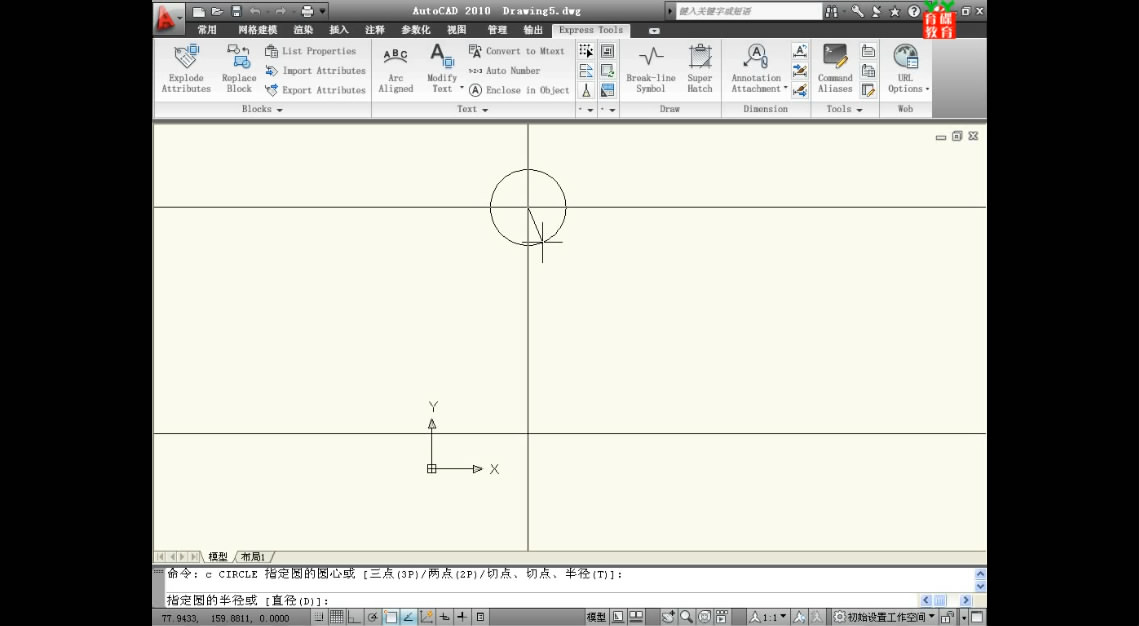Click the Pan hand icon in status bar
This screenshot has width=1139, height=626.
(x=668, y=617)
